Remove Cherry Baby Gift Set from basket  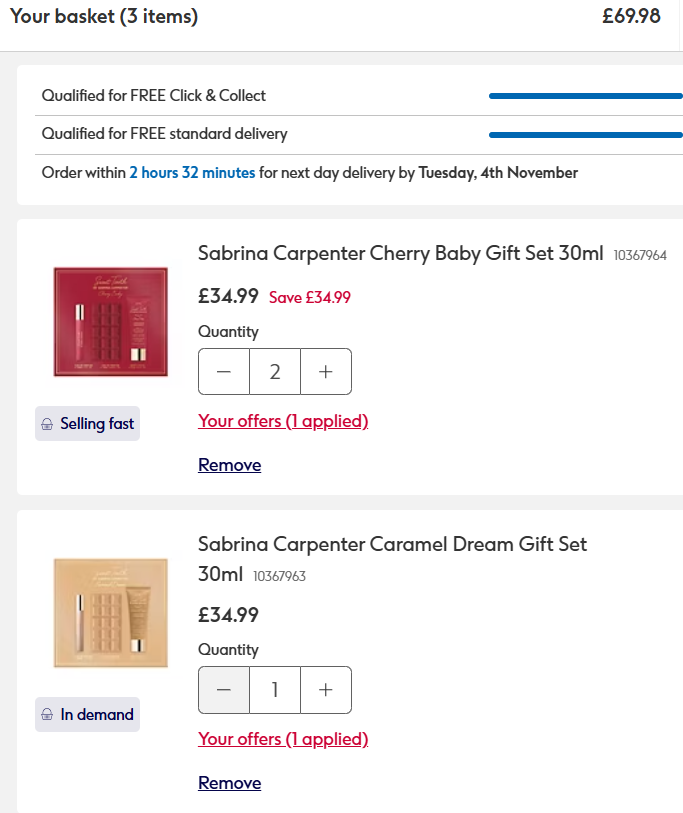click(229, 465)
